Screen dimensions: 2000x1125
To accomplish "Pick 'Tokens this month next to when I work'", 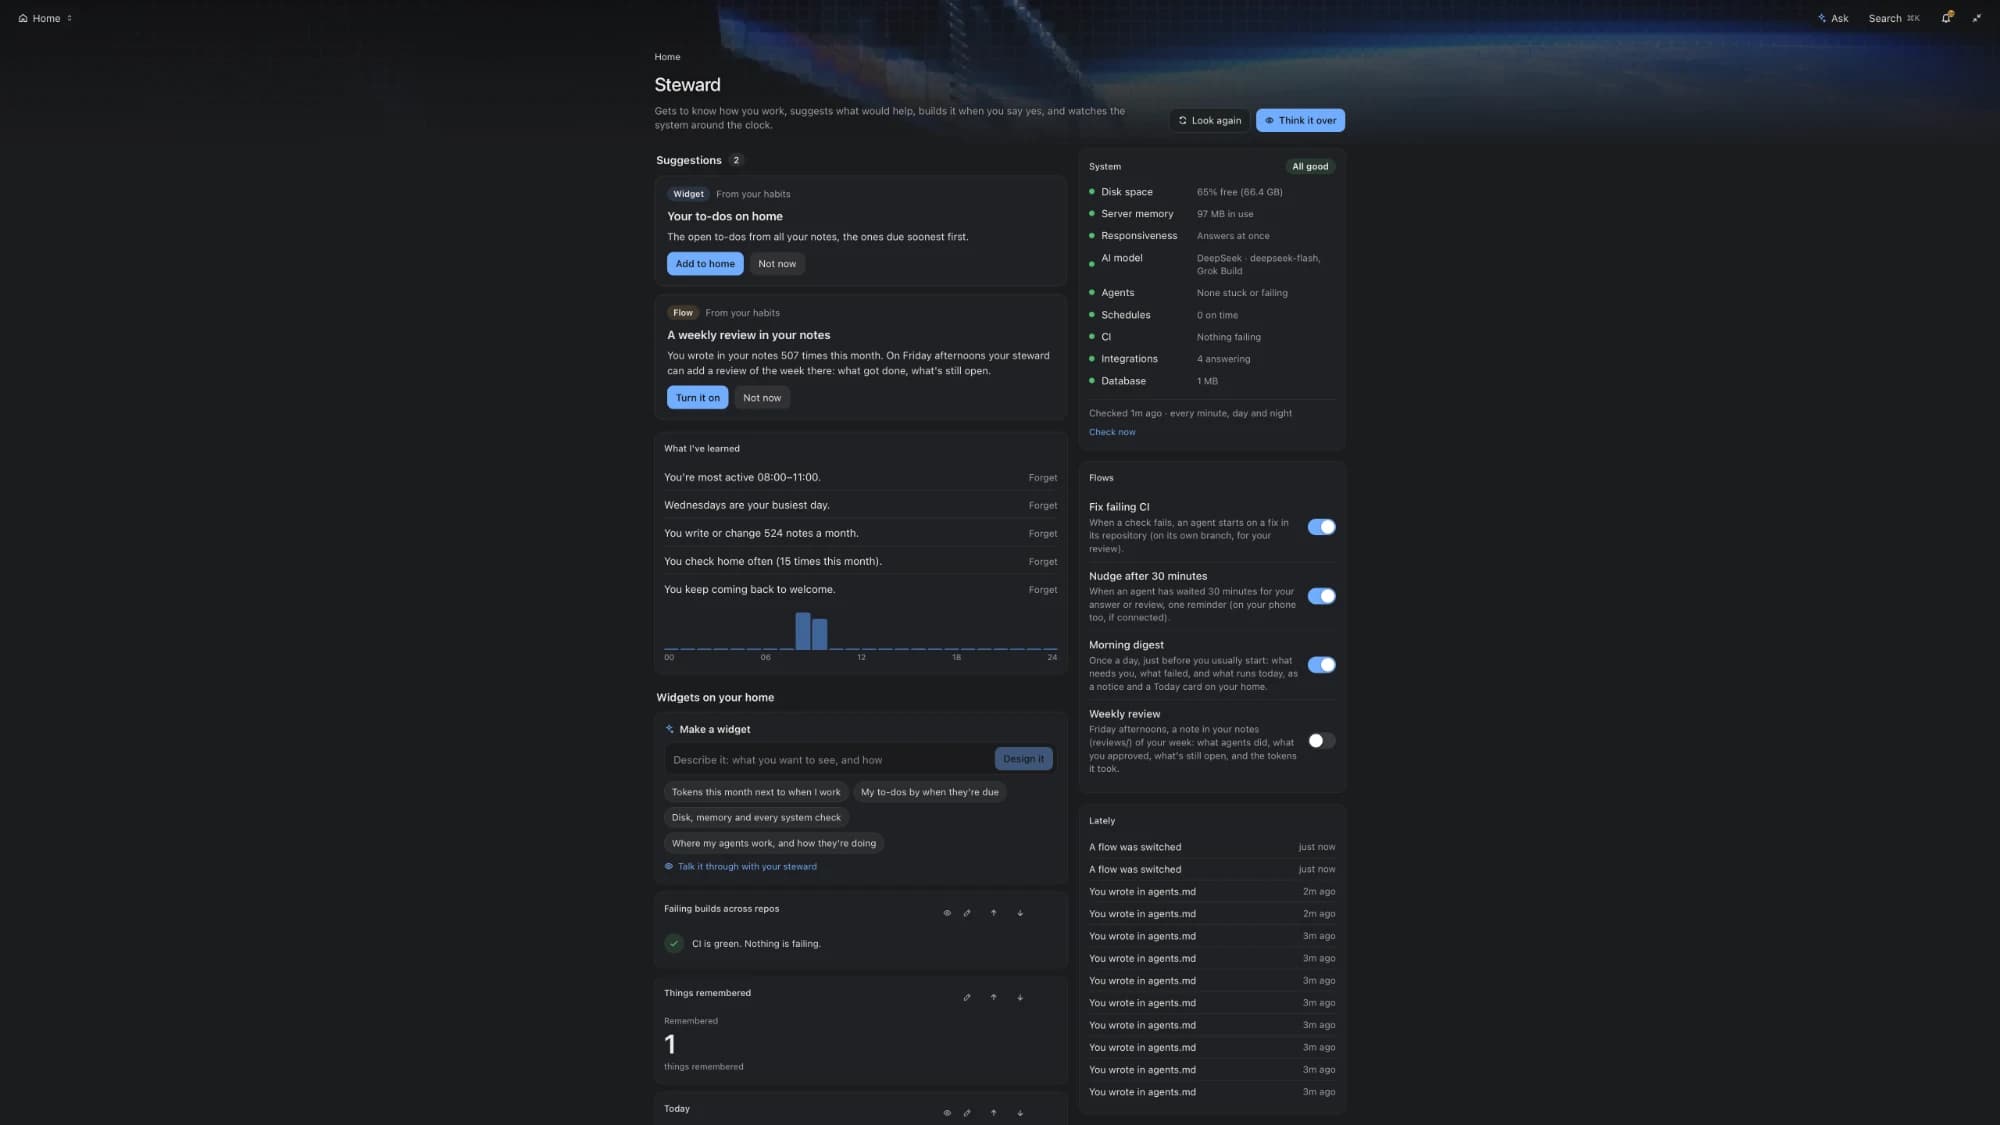I will tap(756, 792).
